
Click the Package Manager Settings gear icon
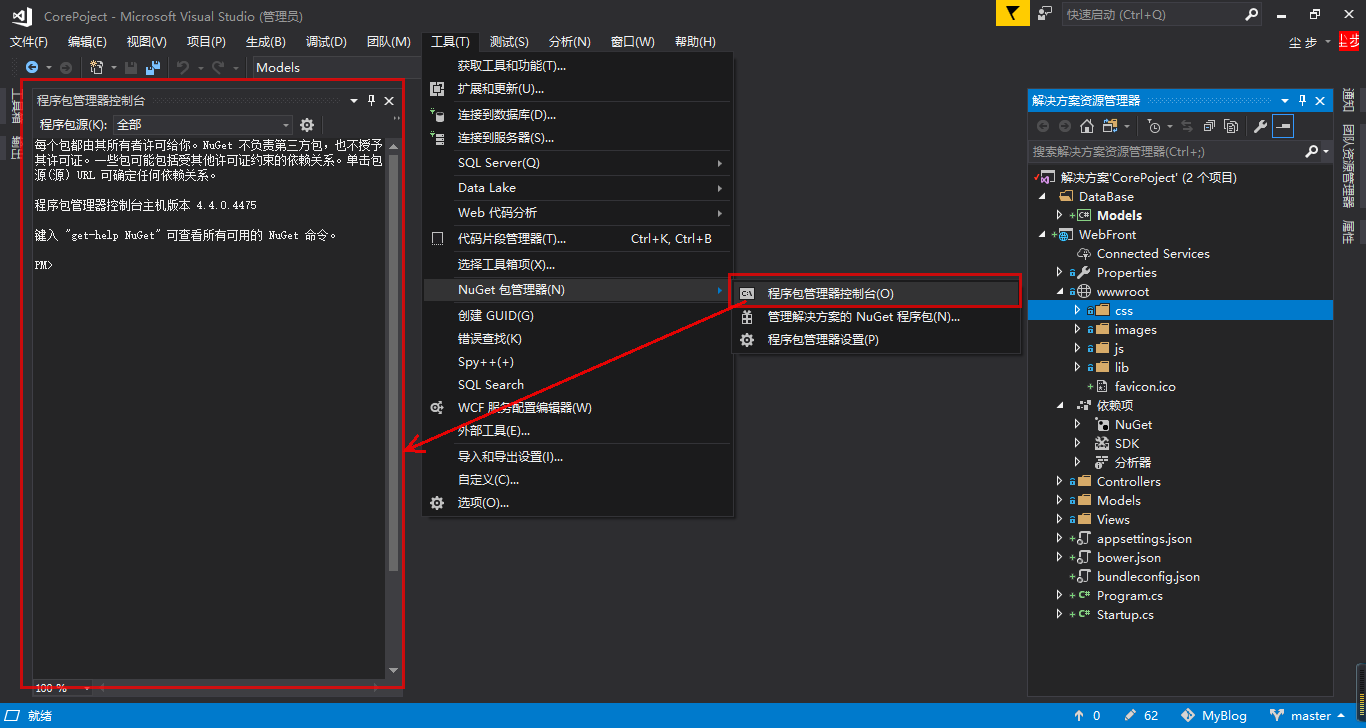pyautogui.click(x=747, y=340)
